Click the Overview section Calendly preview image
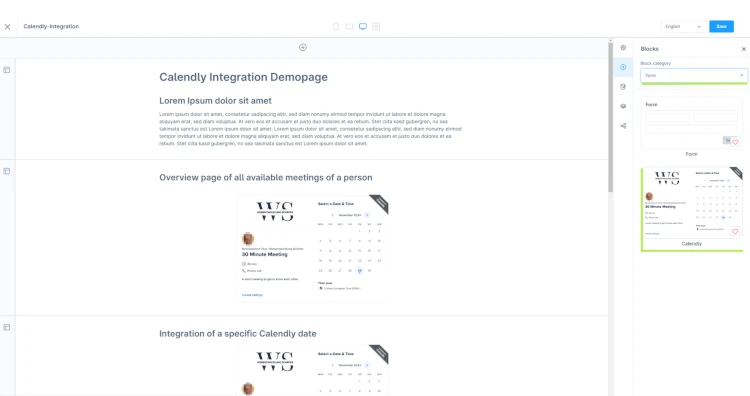This screenshot has height=396, width=750. (312, 248)
